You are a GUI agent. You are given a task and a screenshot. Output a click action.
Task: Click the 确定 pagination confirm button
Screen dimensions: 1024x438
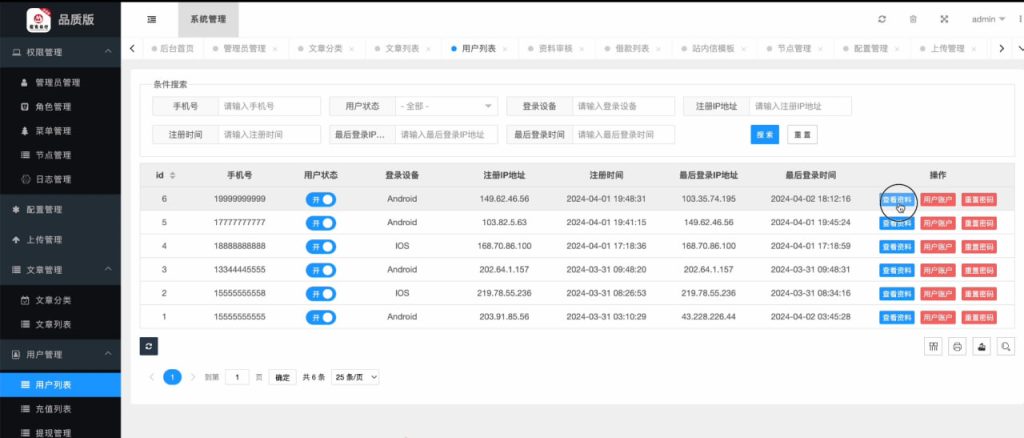(x=282, y=377)
